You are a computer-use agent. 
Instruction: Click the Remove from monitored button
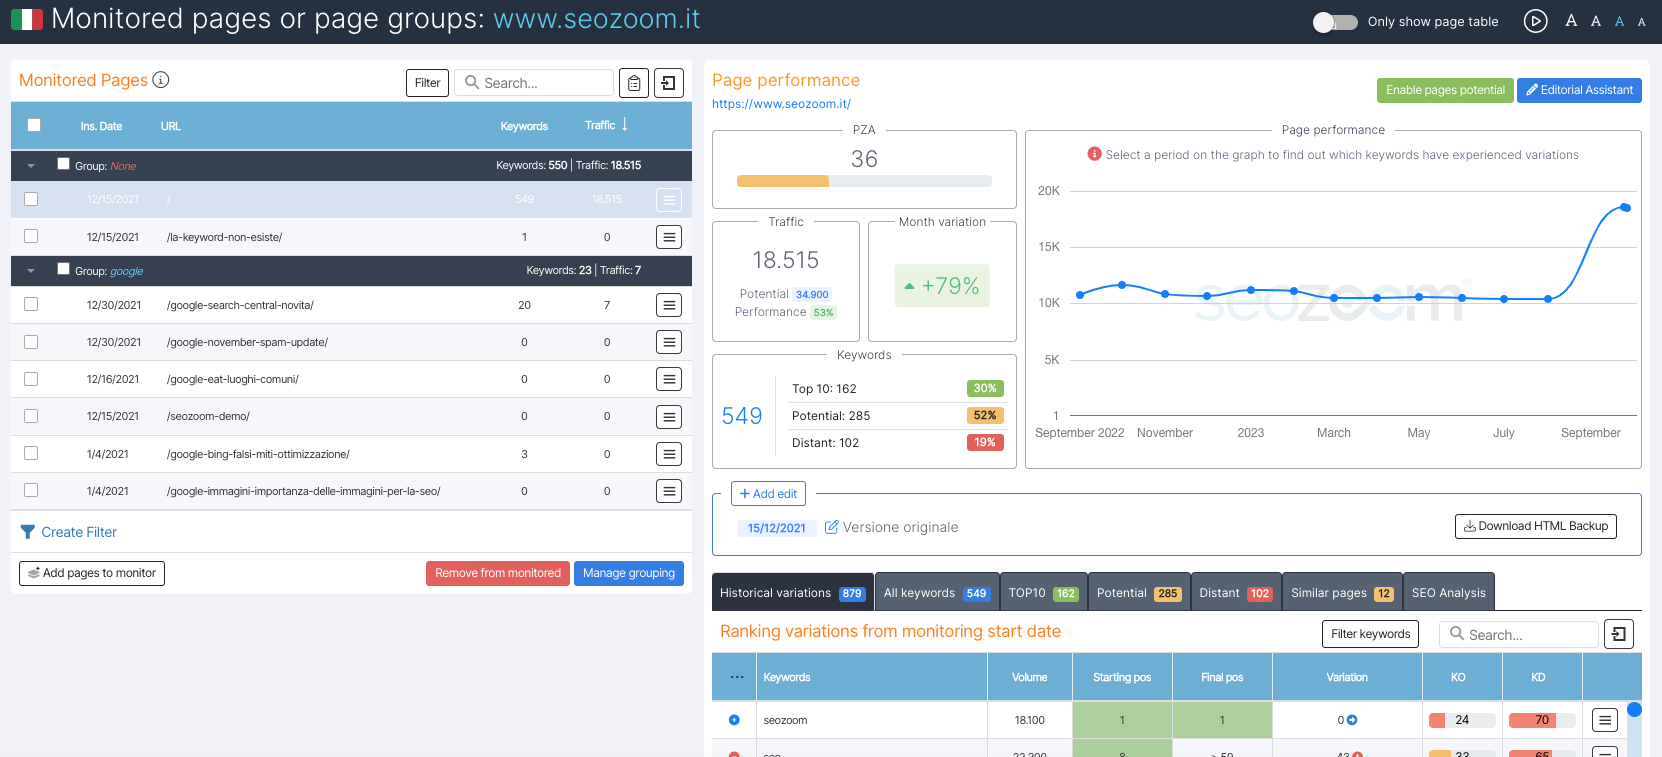click(x=498, y=573)
